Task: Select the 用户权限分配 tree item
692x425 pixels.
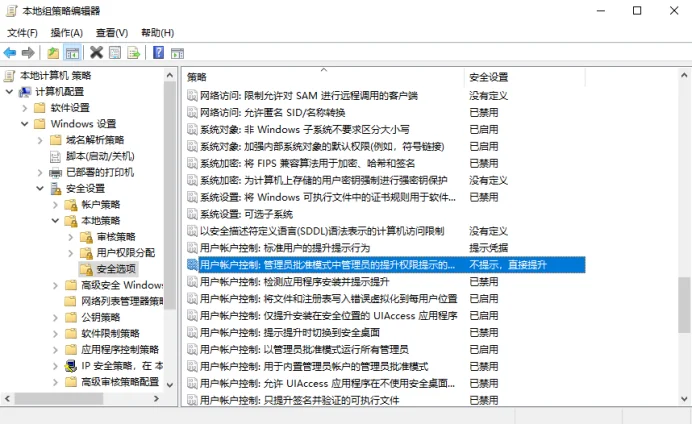Action: point(126,253)
